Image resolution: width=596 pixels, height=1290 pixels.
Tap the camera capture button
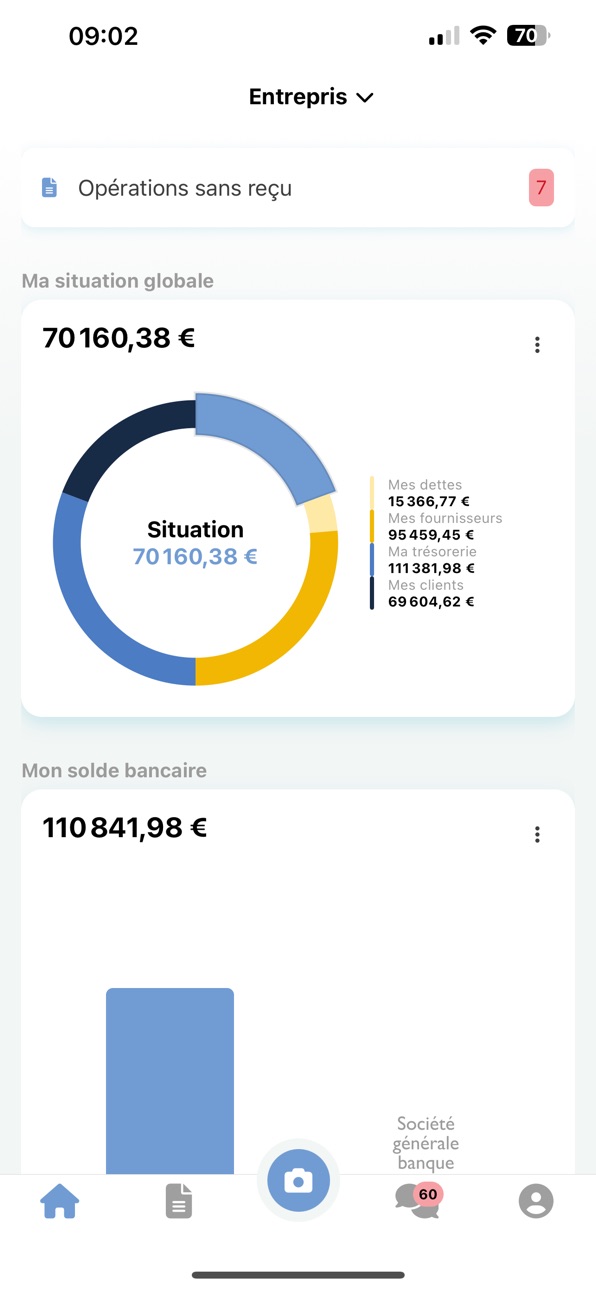tap(298, 1181)
